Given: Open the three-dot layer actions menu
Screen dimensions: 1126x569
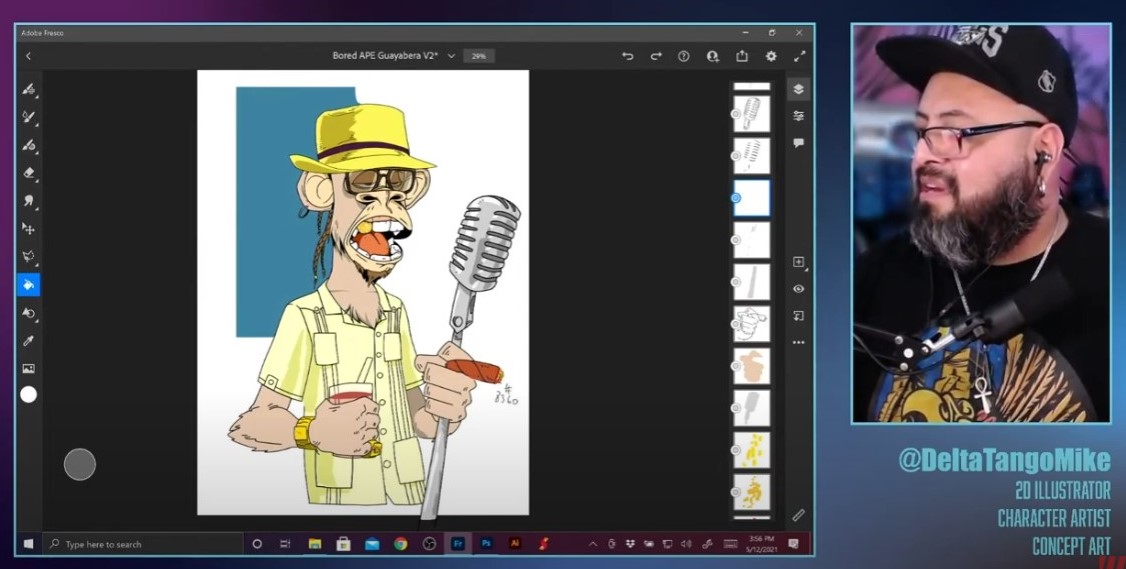Looking at the screenshot, I should pos(799,343).
